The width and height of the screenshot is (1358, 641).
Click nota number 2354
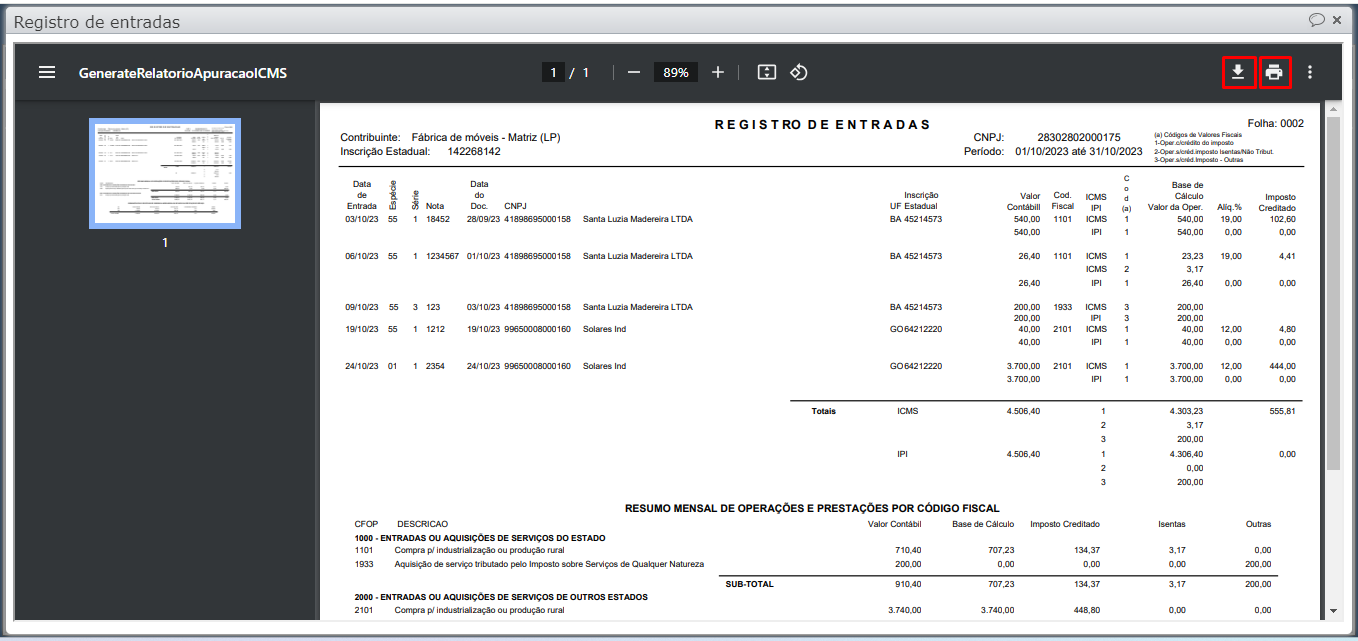[436, 366]
